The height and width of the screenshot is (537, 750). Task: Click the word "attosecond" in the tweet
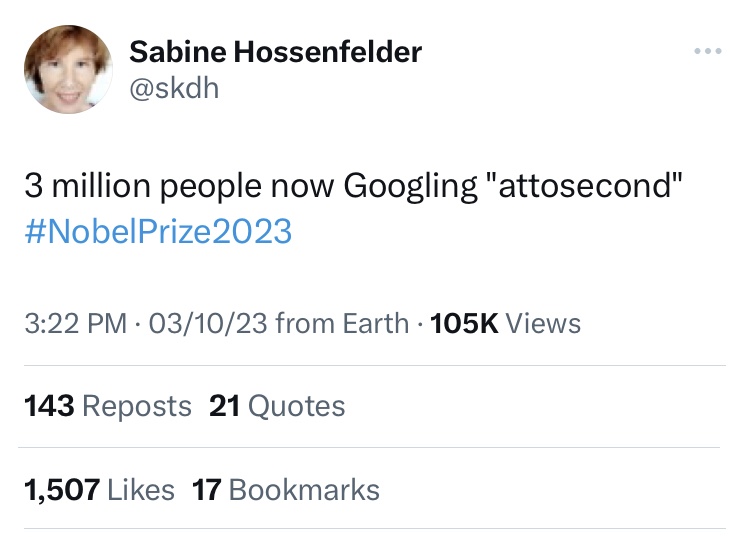click(584, 187)
